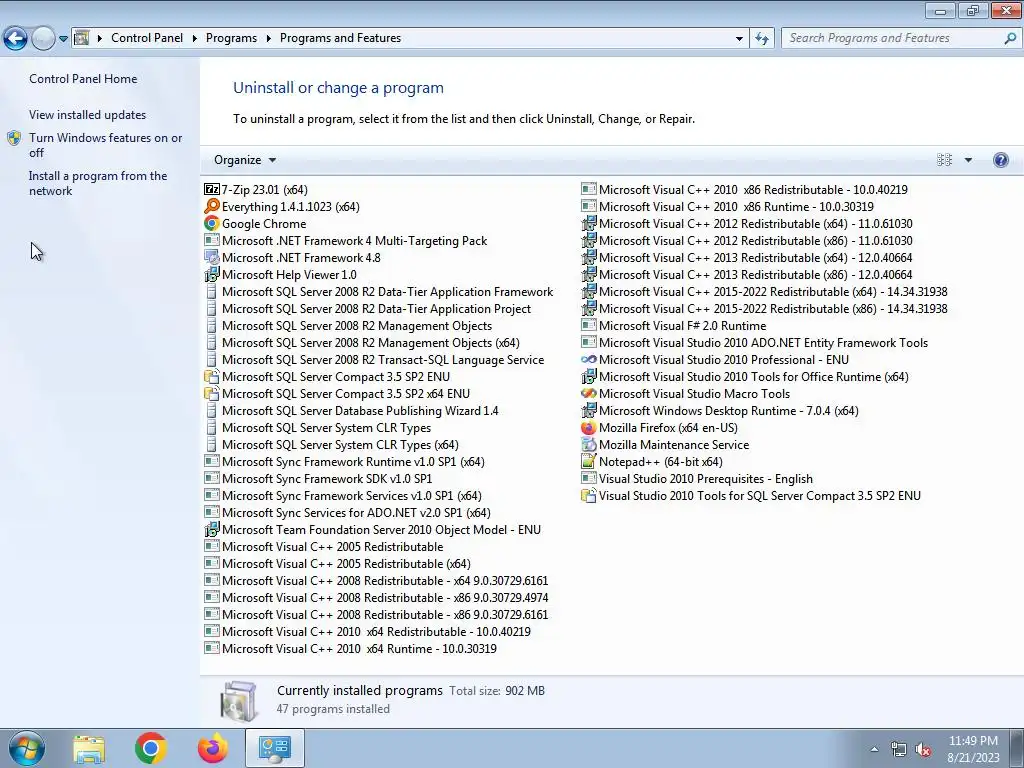Click the Visual Studio 2010 Tools for SQL Server Compact icon

[588, 496]
